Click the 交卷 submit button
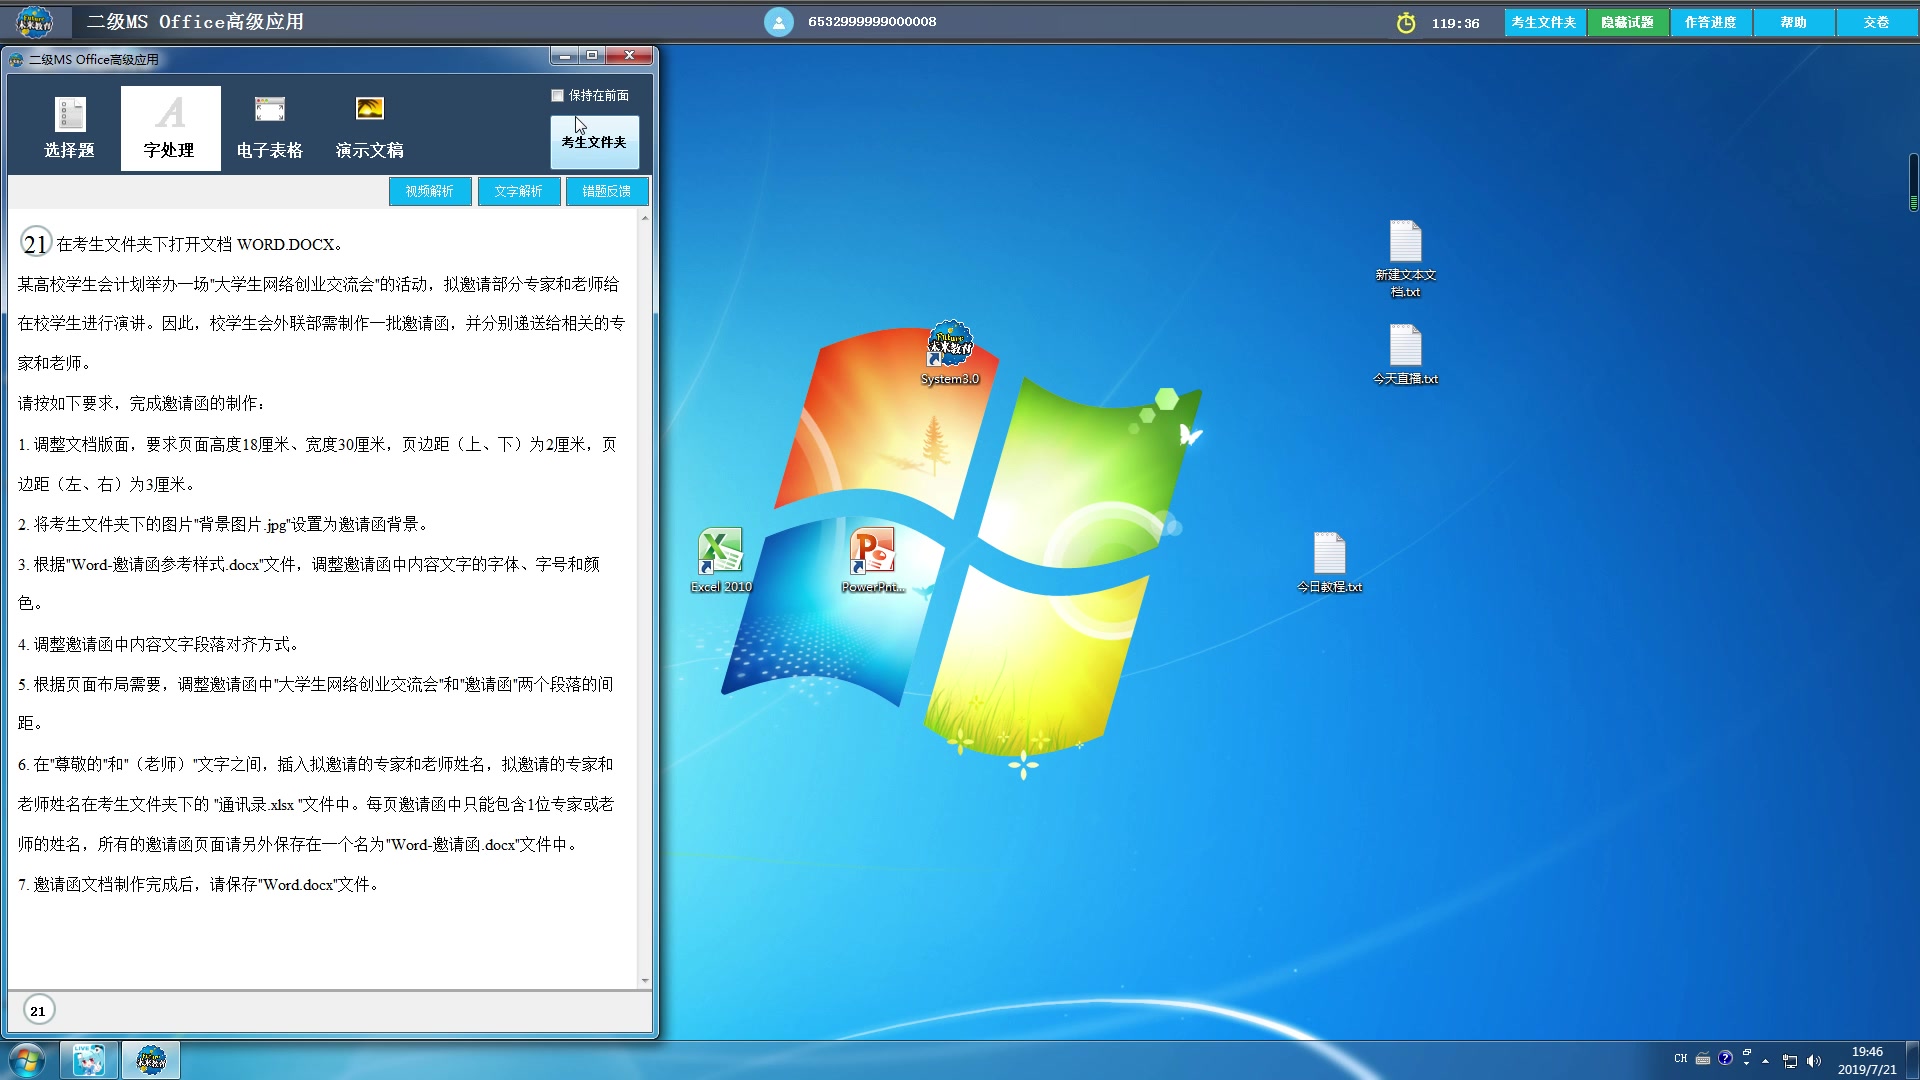 point(1877,21)
